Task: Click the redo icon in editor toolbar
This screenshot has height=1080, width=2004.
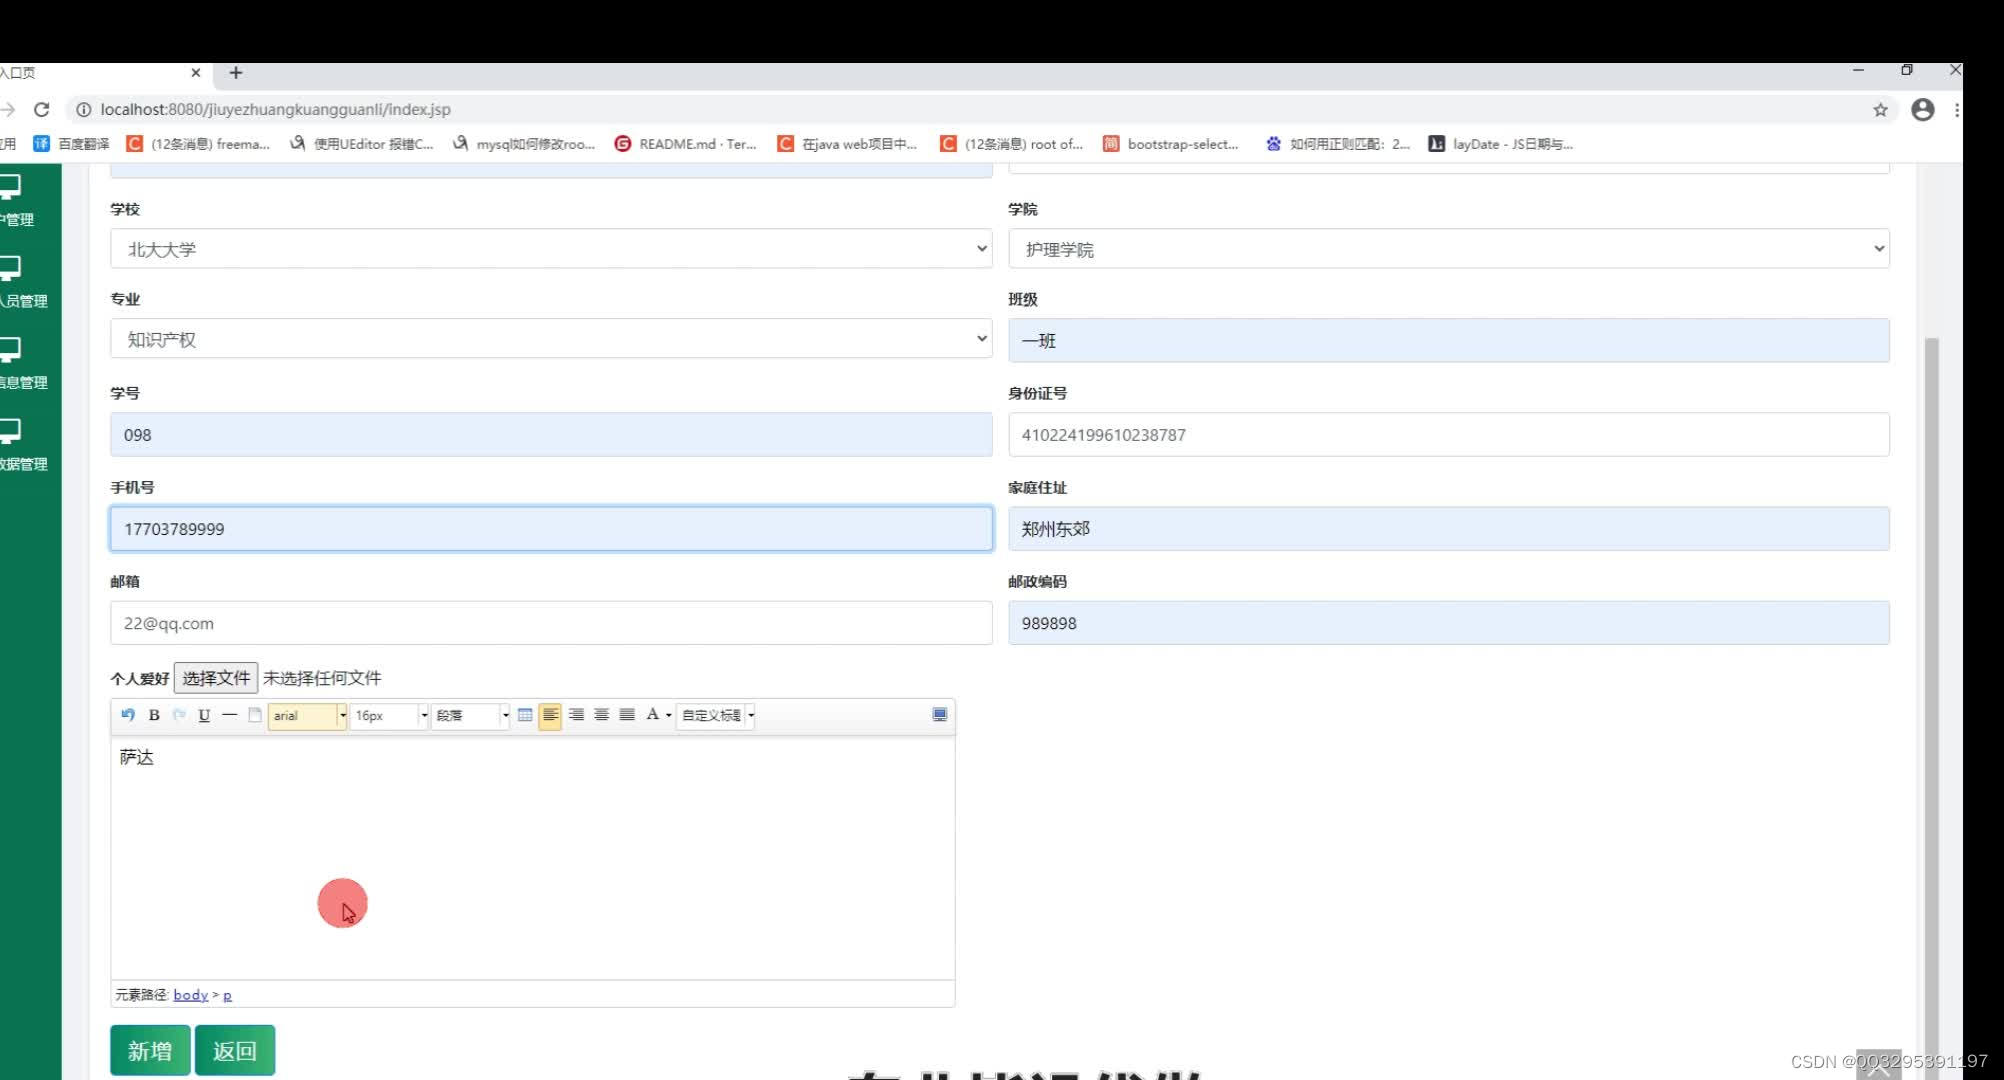Action: pyautogui.click(x=179, y=715)
